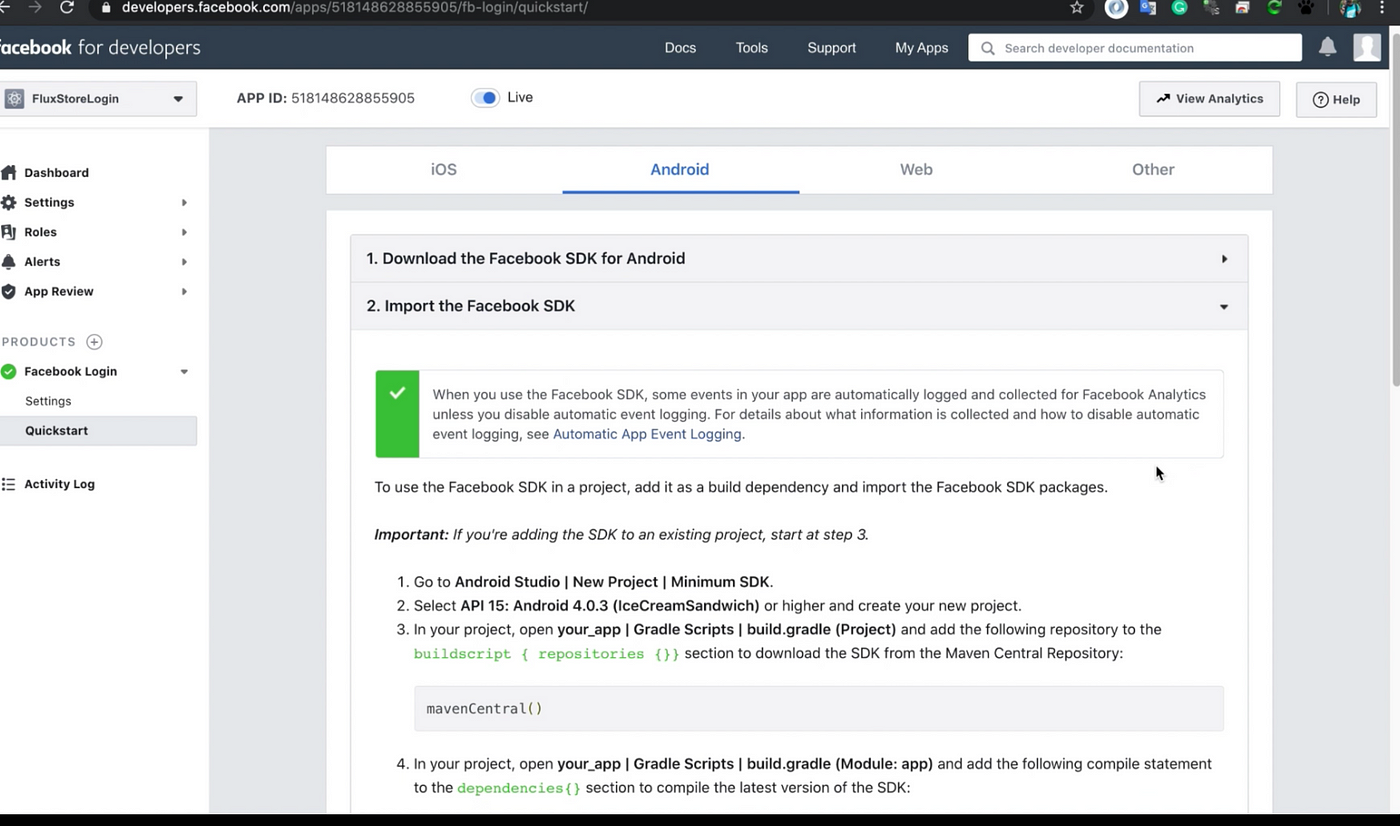The image size is (1400, 826).
Task: Click the search magnifier icon
Action: coord(988,48)
